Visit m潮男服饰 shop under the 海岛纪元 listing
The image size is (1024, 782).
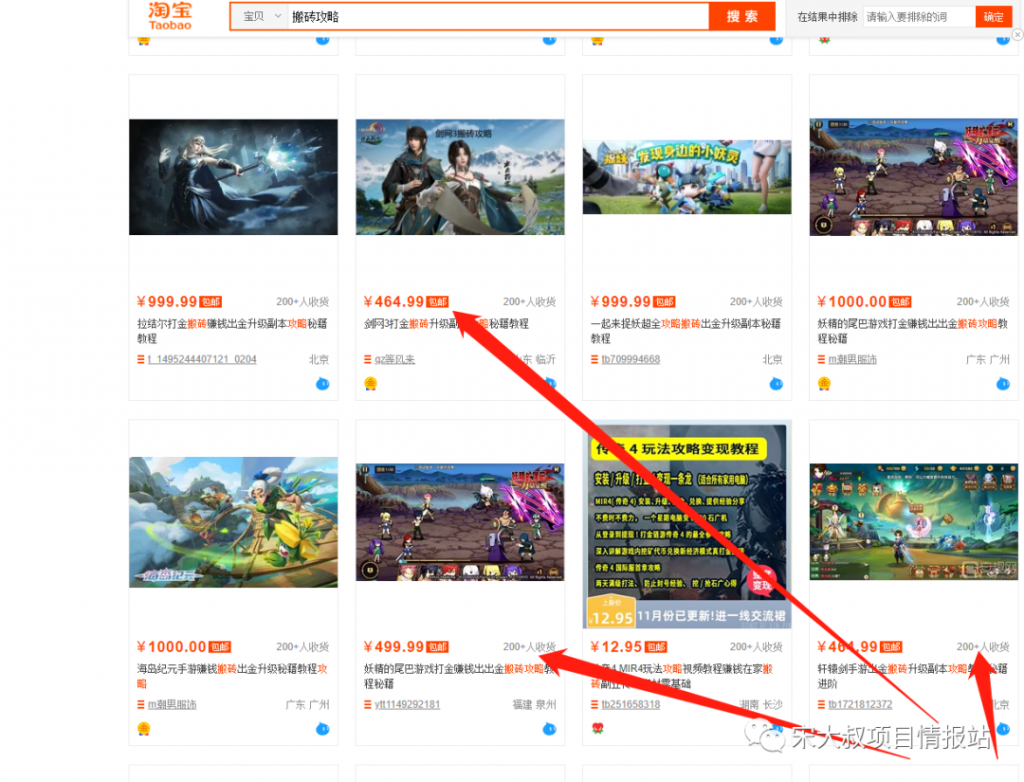(172, 704)
